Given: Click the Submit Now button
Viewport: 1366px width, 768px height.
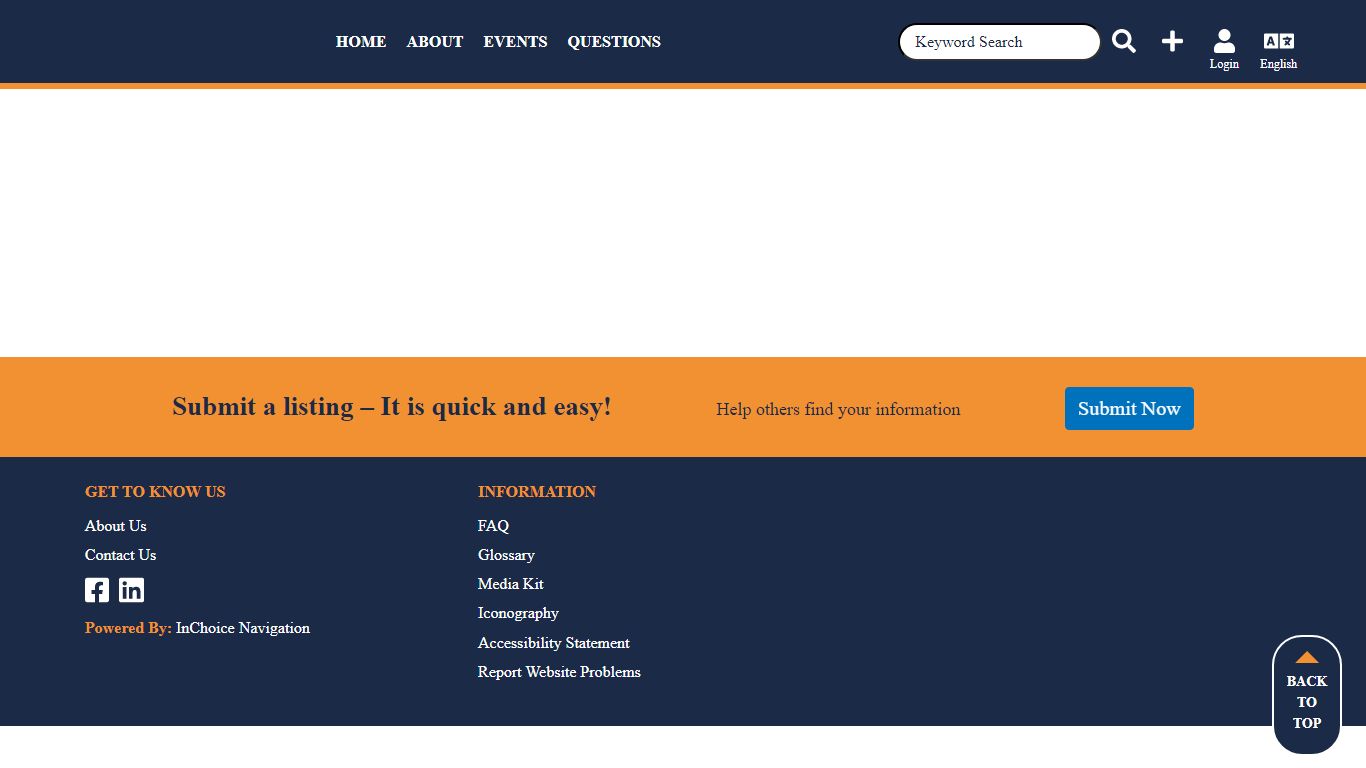Looking at the screenshot, I should pyautogui.click(x=1129, y=408).
